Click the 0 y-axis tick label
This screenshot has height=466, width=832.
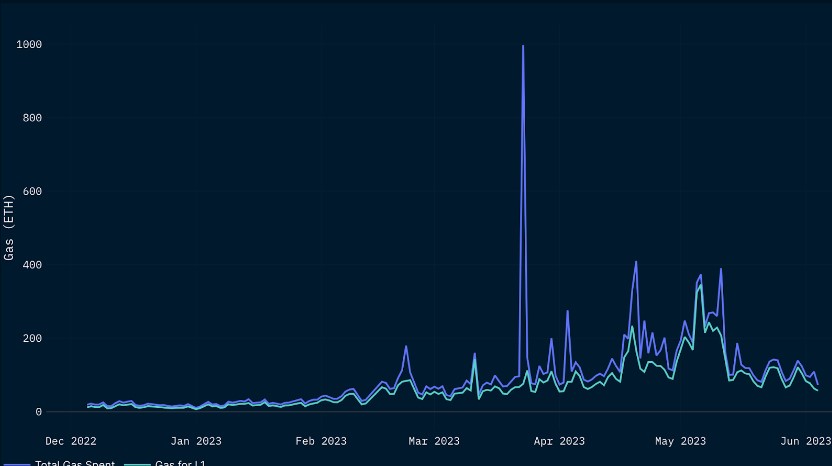coord(39,412)
